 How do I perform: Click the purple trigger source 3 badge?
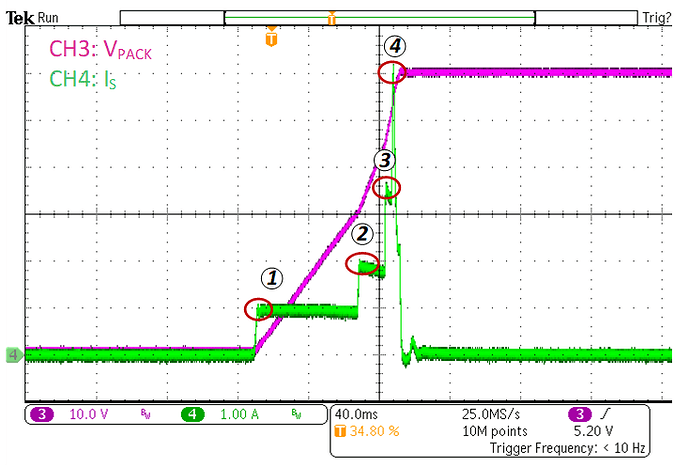(x=580, y=415)
